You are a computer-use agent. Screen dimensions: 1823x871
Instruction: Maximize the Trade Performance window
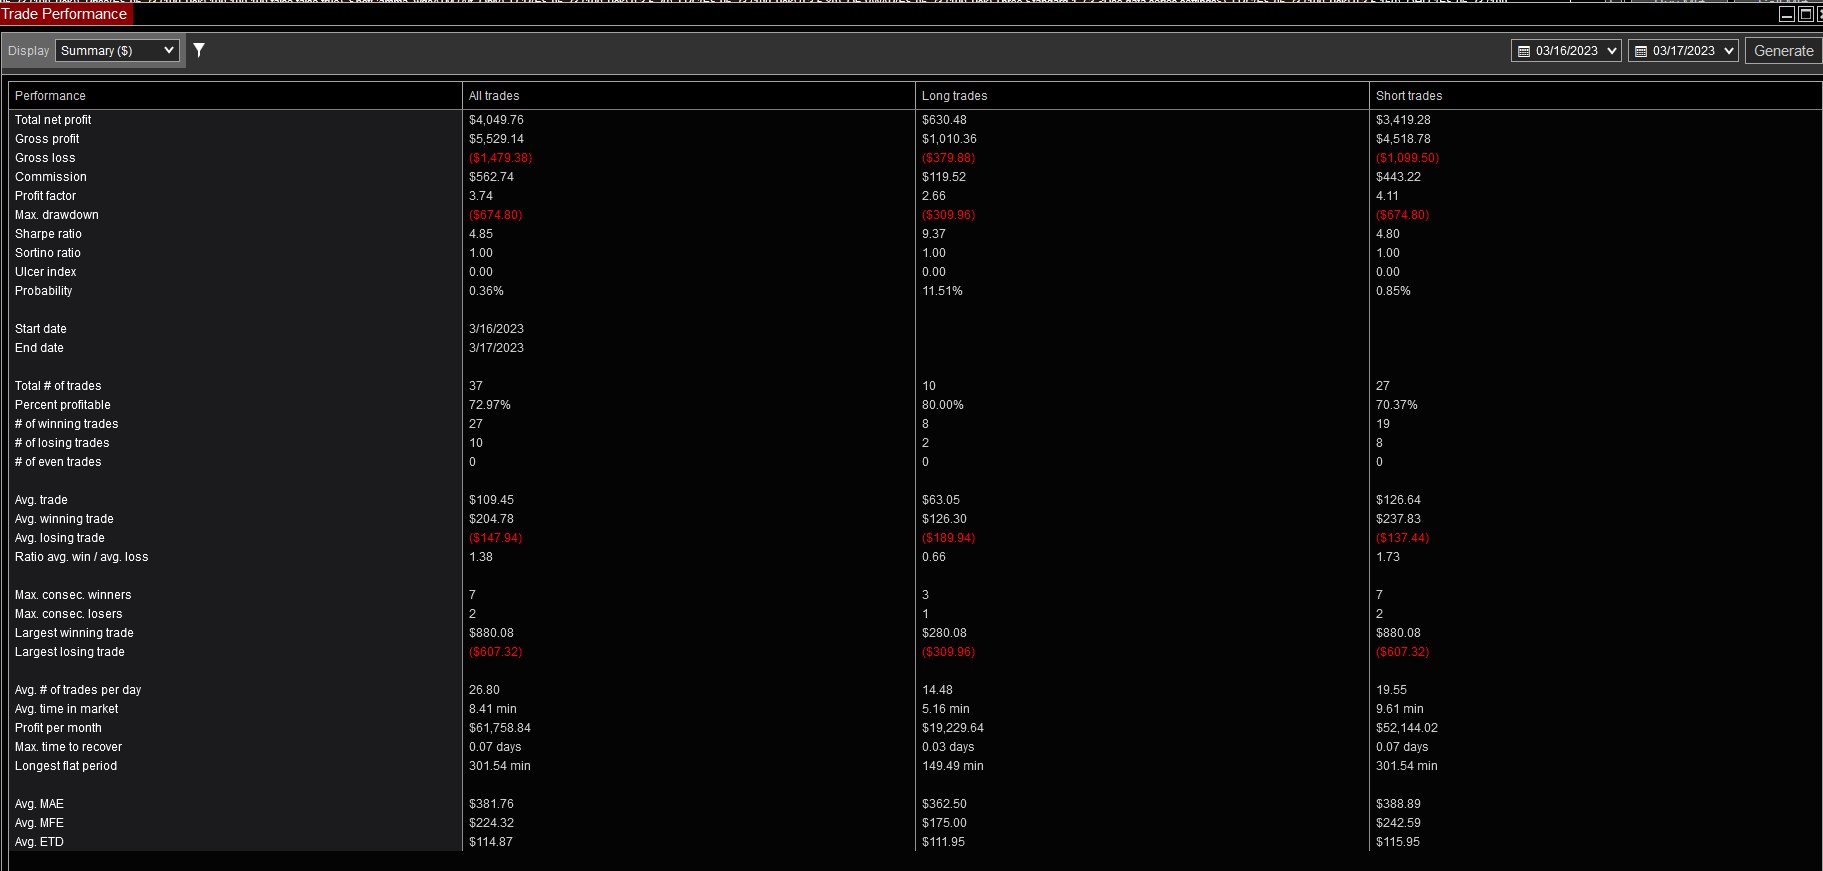pyautogui.click(x=1806, y=14)
